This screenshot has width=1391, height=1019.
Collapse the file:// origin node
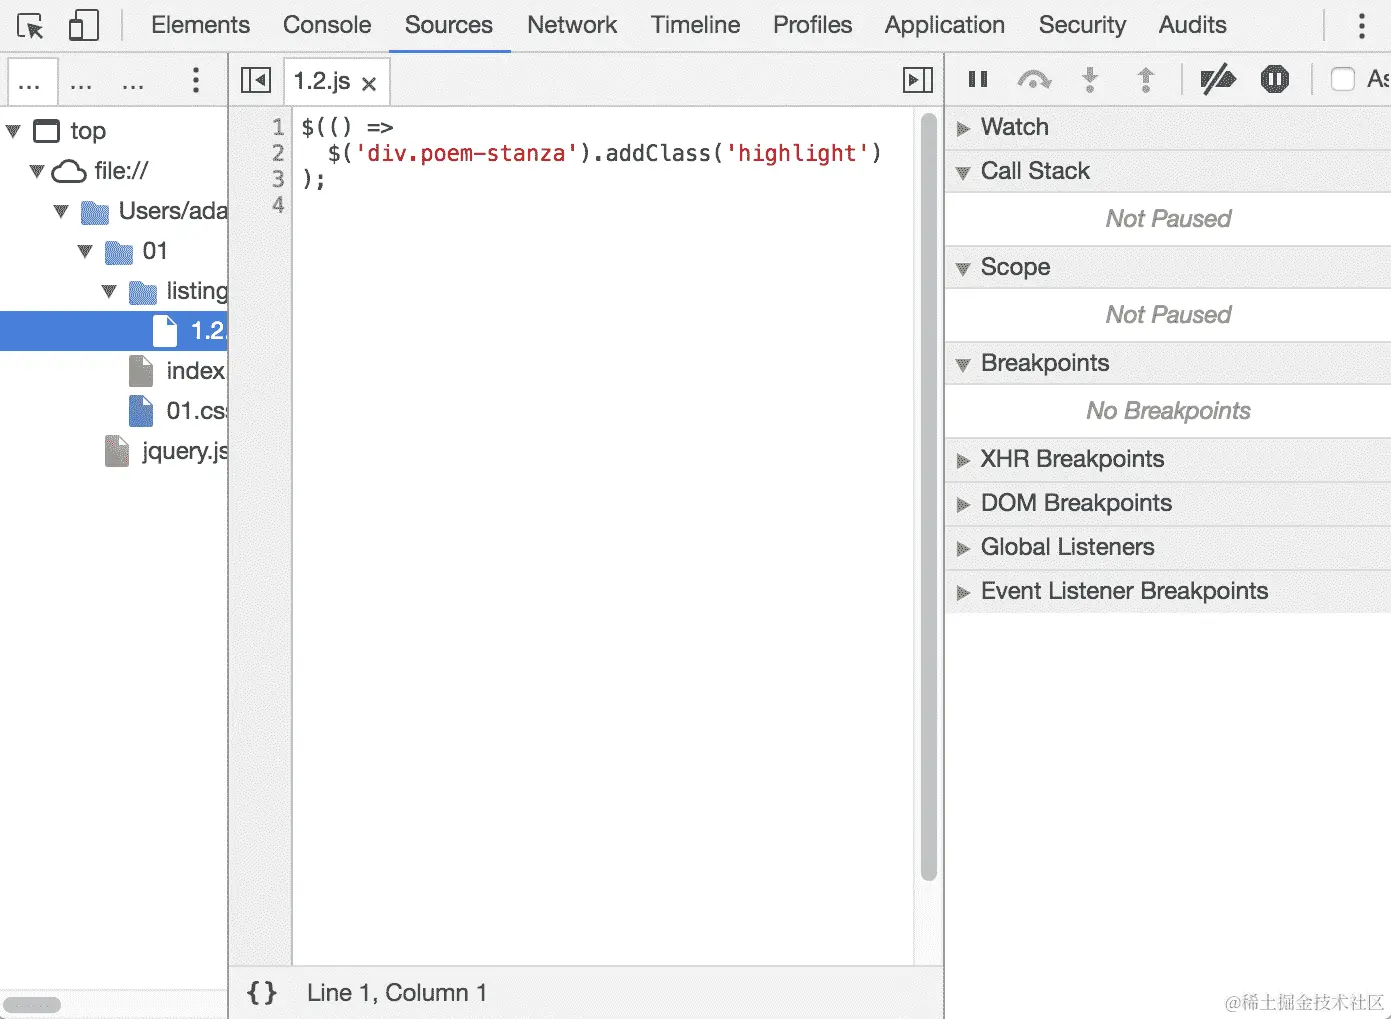pyautogui.click(x=37, y=171)
